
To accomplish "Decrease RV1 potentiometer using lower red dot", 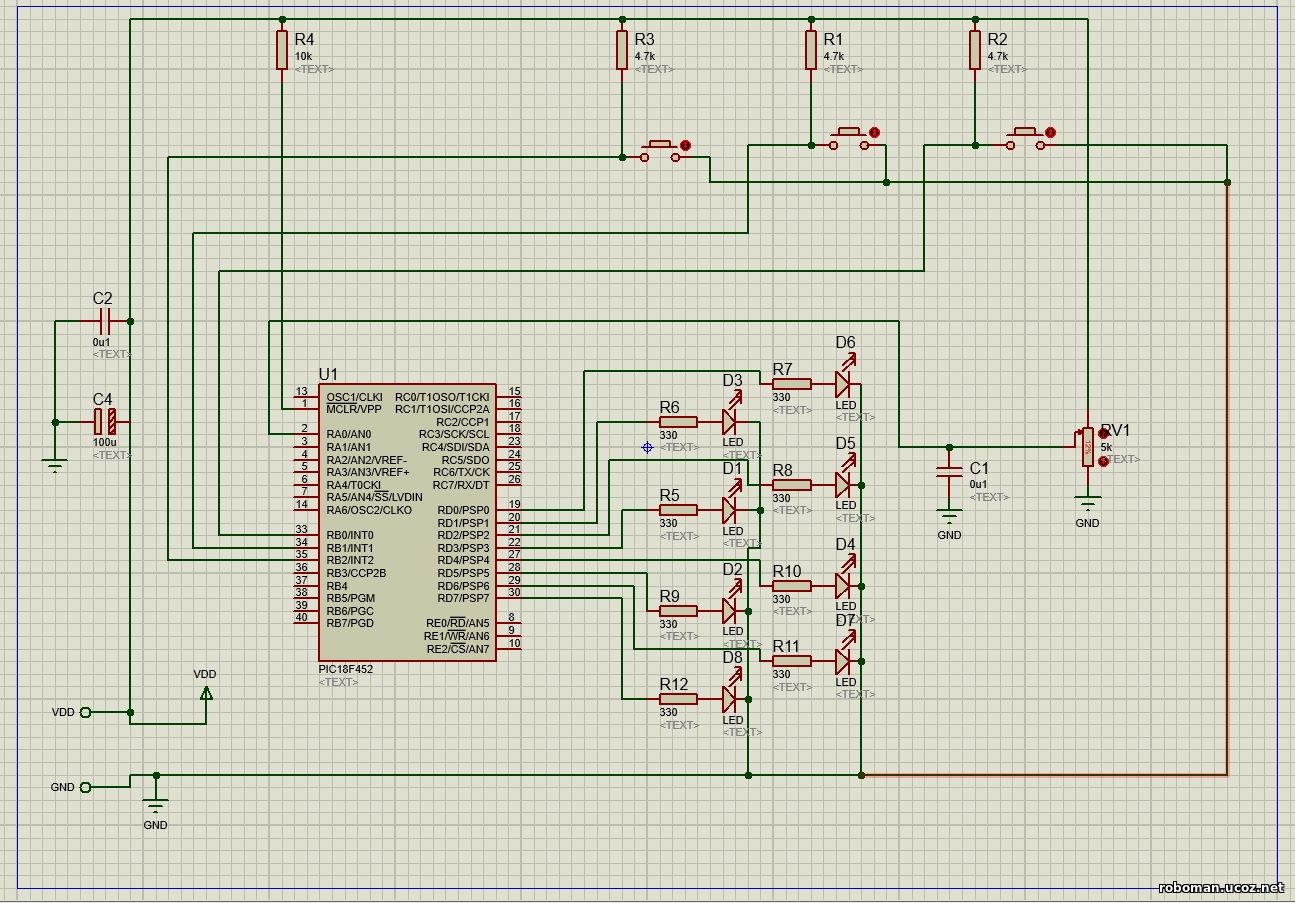I will pyautogui.click(x=1104, y=461).
